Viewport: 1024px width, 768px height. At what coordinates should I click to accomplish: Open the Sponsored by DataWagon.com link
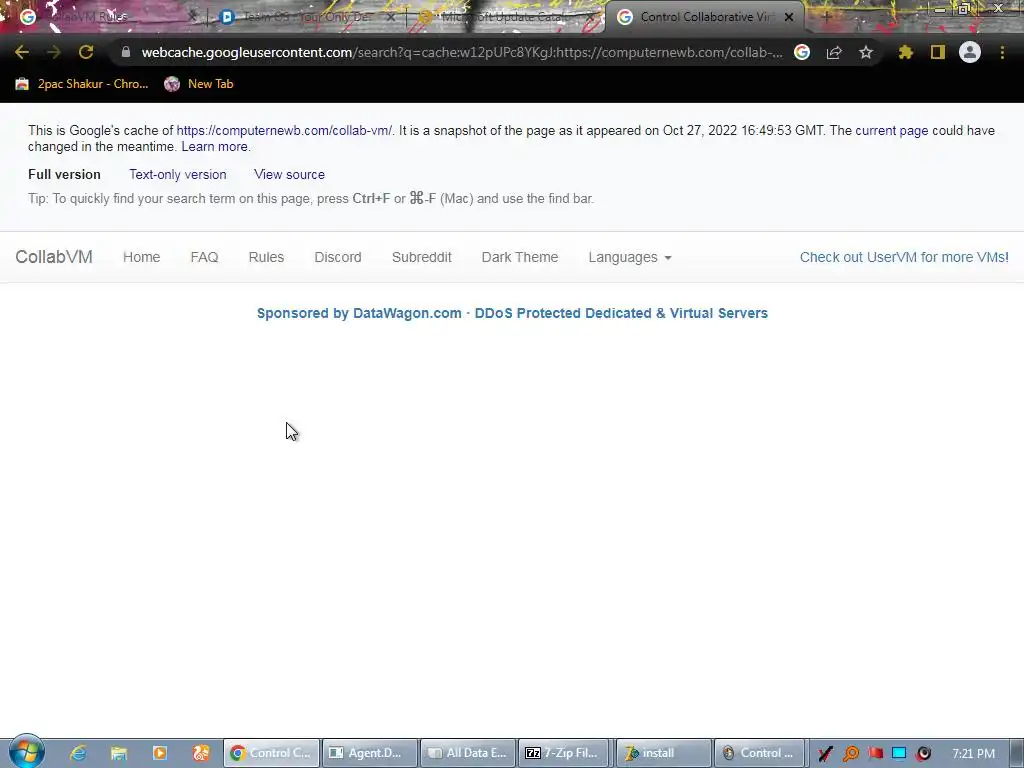coord(512,313)
